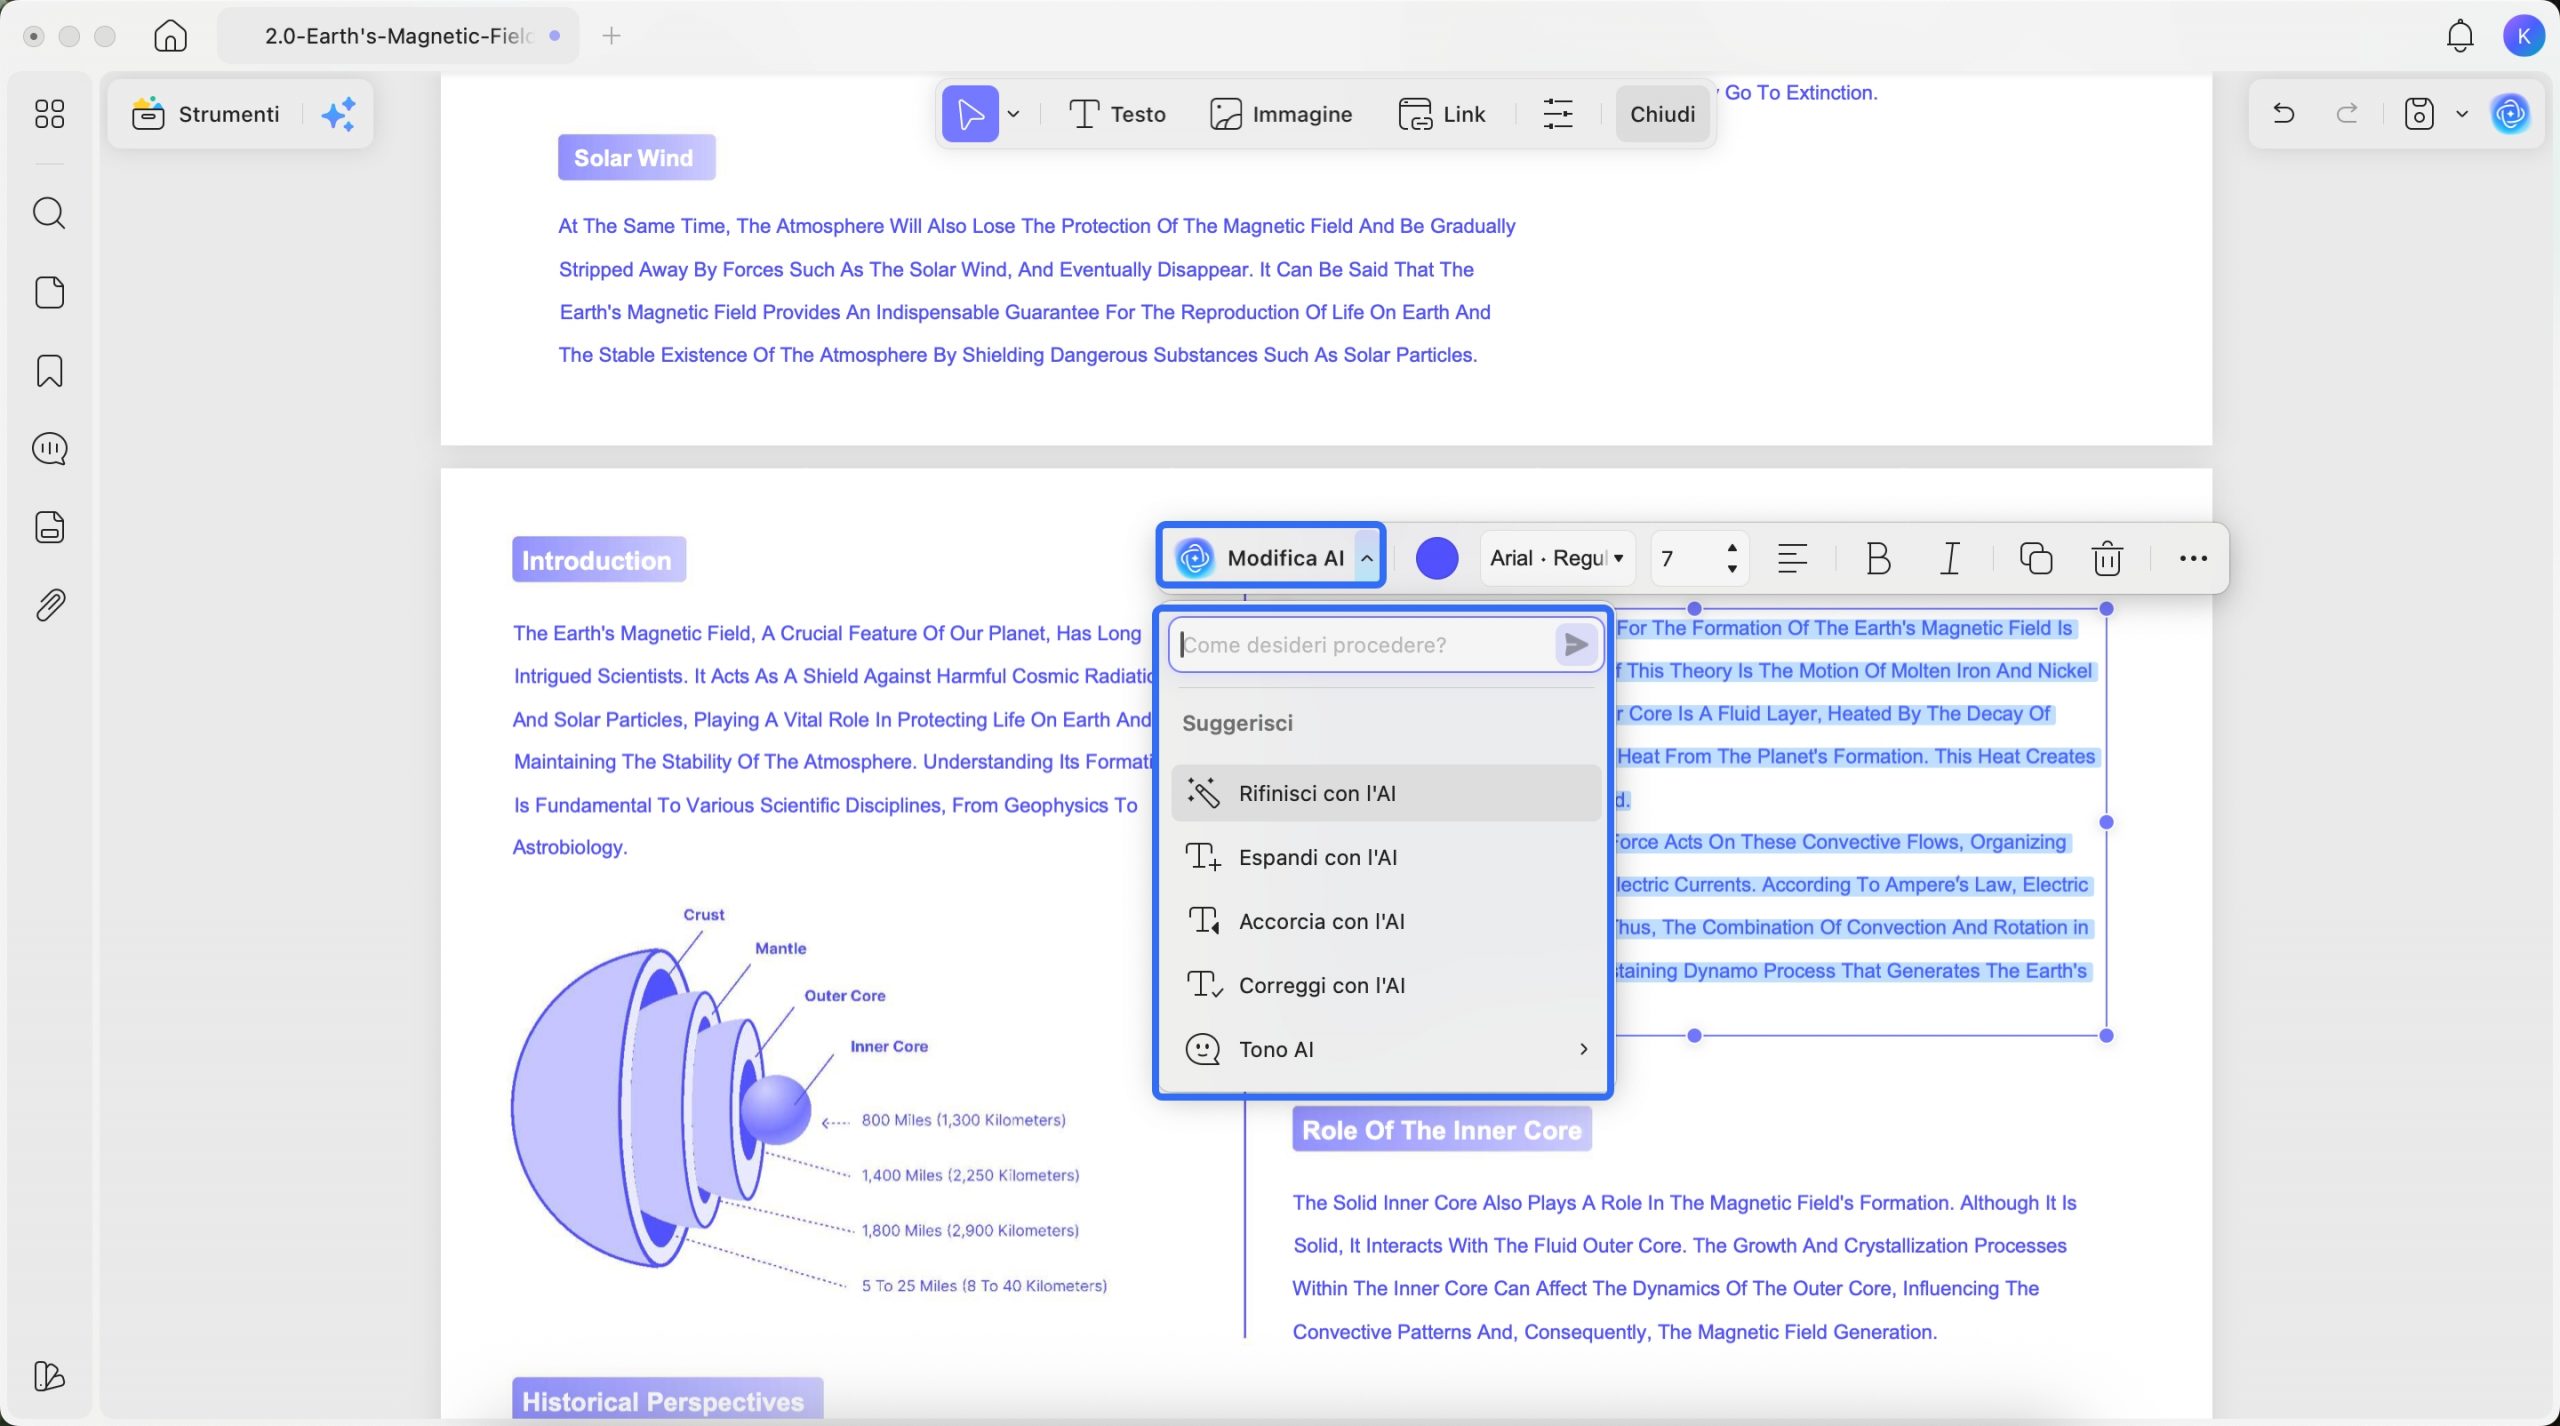Open the attachments paperclip icon
This screenshot has width=2560, height=1426.
point(49,605)
